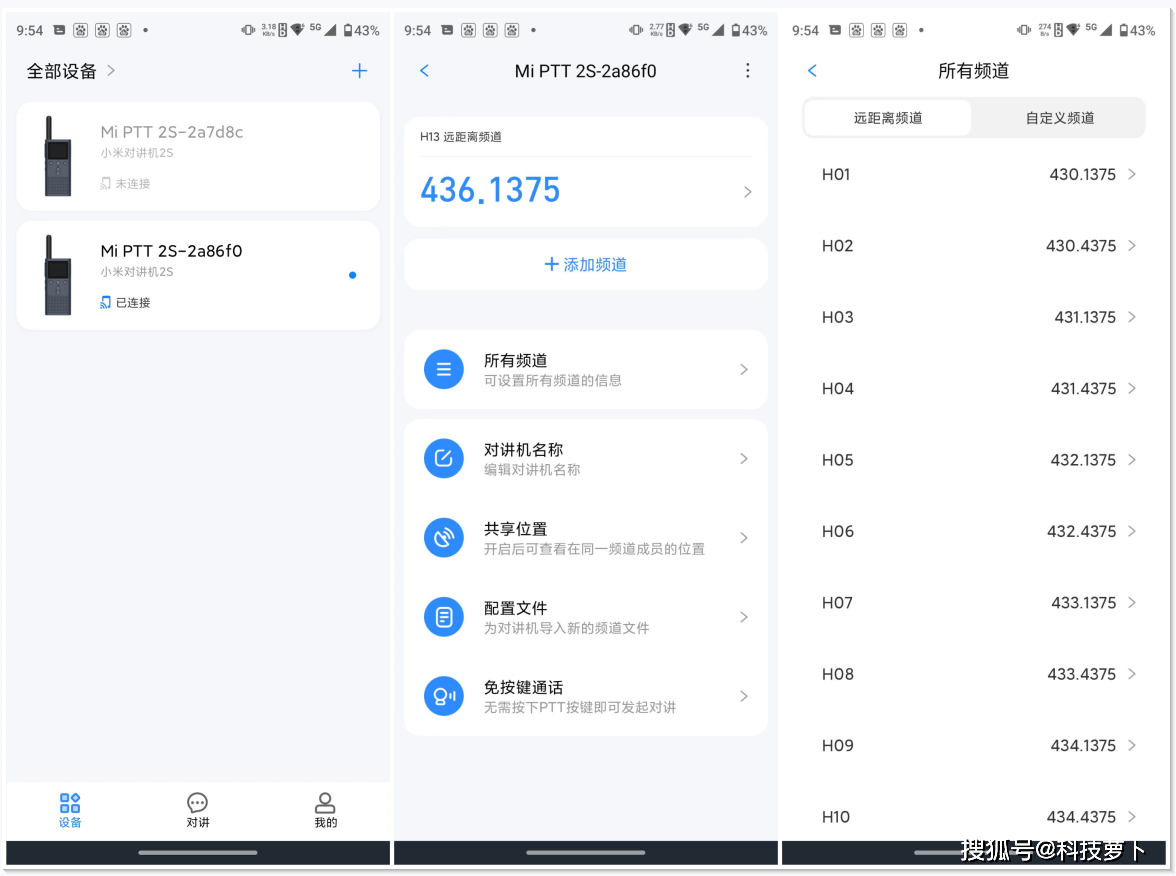Click 未连接 status on 2a7d8c device
The width and height of the screenshot is (1176, 876).
tap(125, 183)
